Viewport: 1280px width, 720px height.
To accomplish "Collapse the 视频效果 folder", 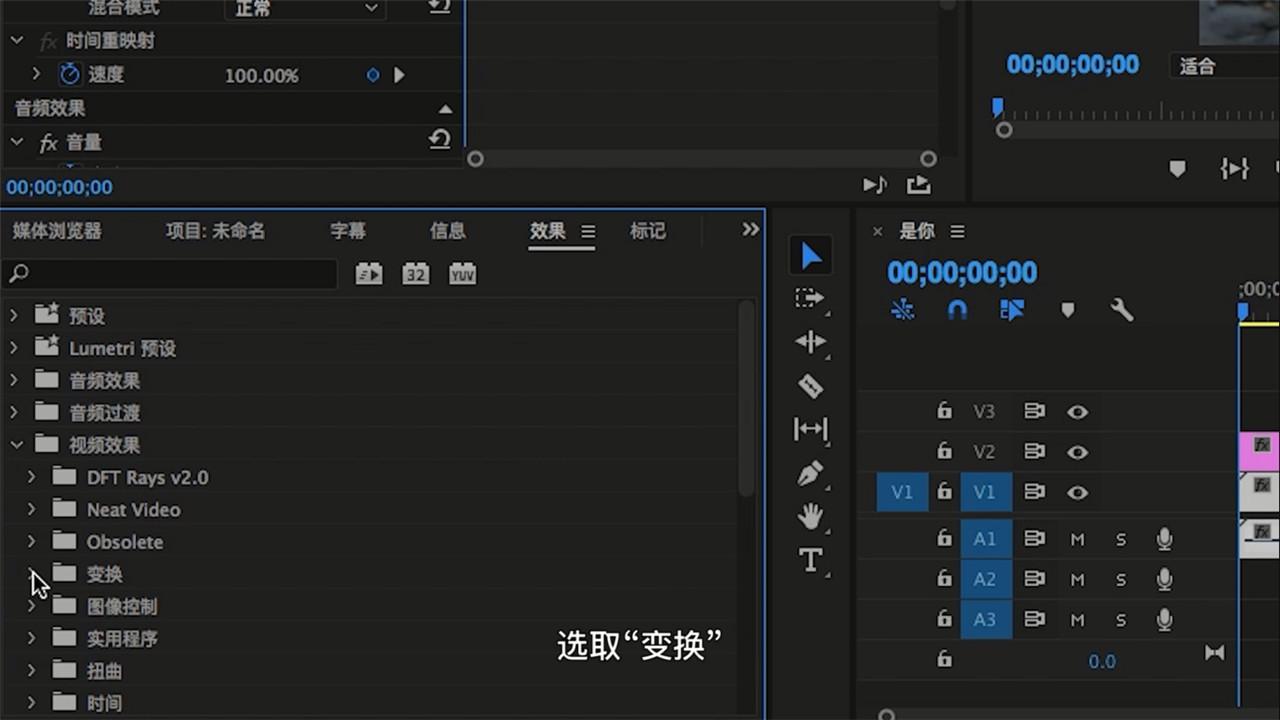I will point(16,444).
